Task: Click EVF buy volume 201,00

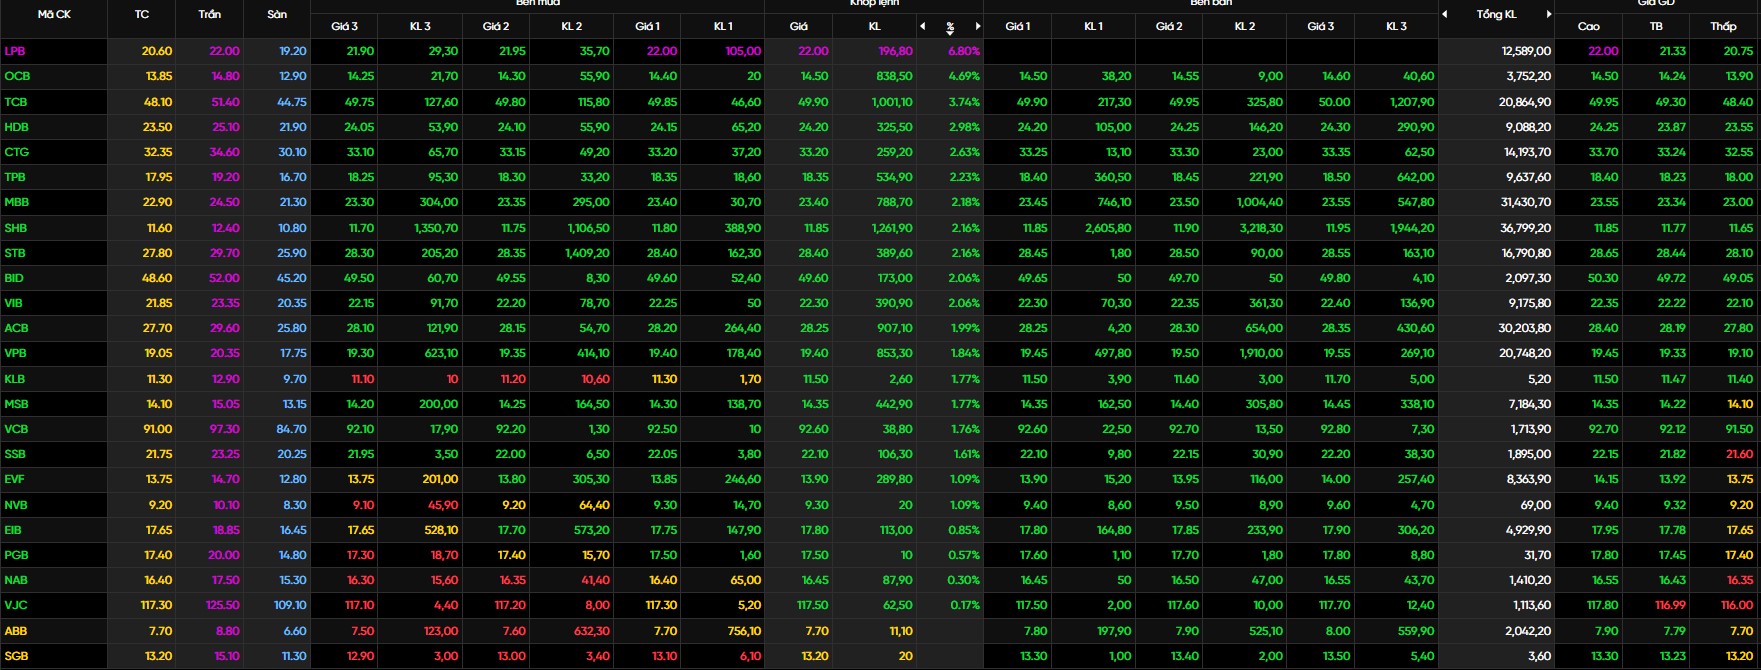Action: 440,479
